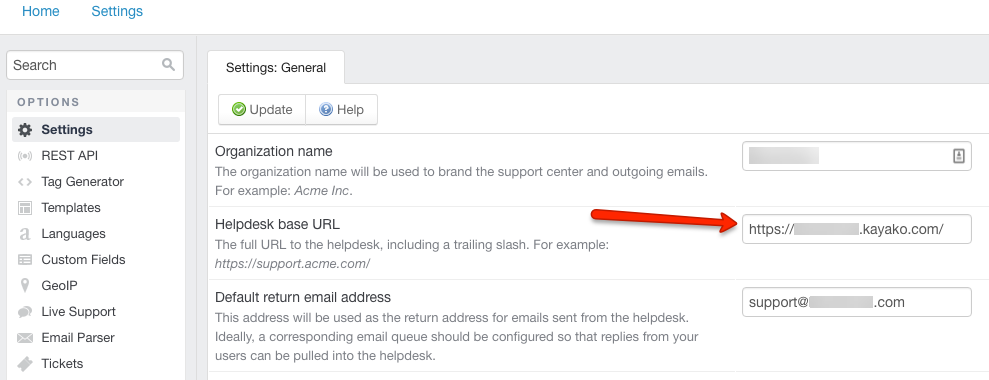Screen dimensions: 989x380
Task: Open Templates using its layout icon
Action: [x=25, y=208]
